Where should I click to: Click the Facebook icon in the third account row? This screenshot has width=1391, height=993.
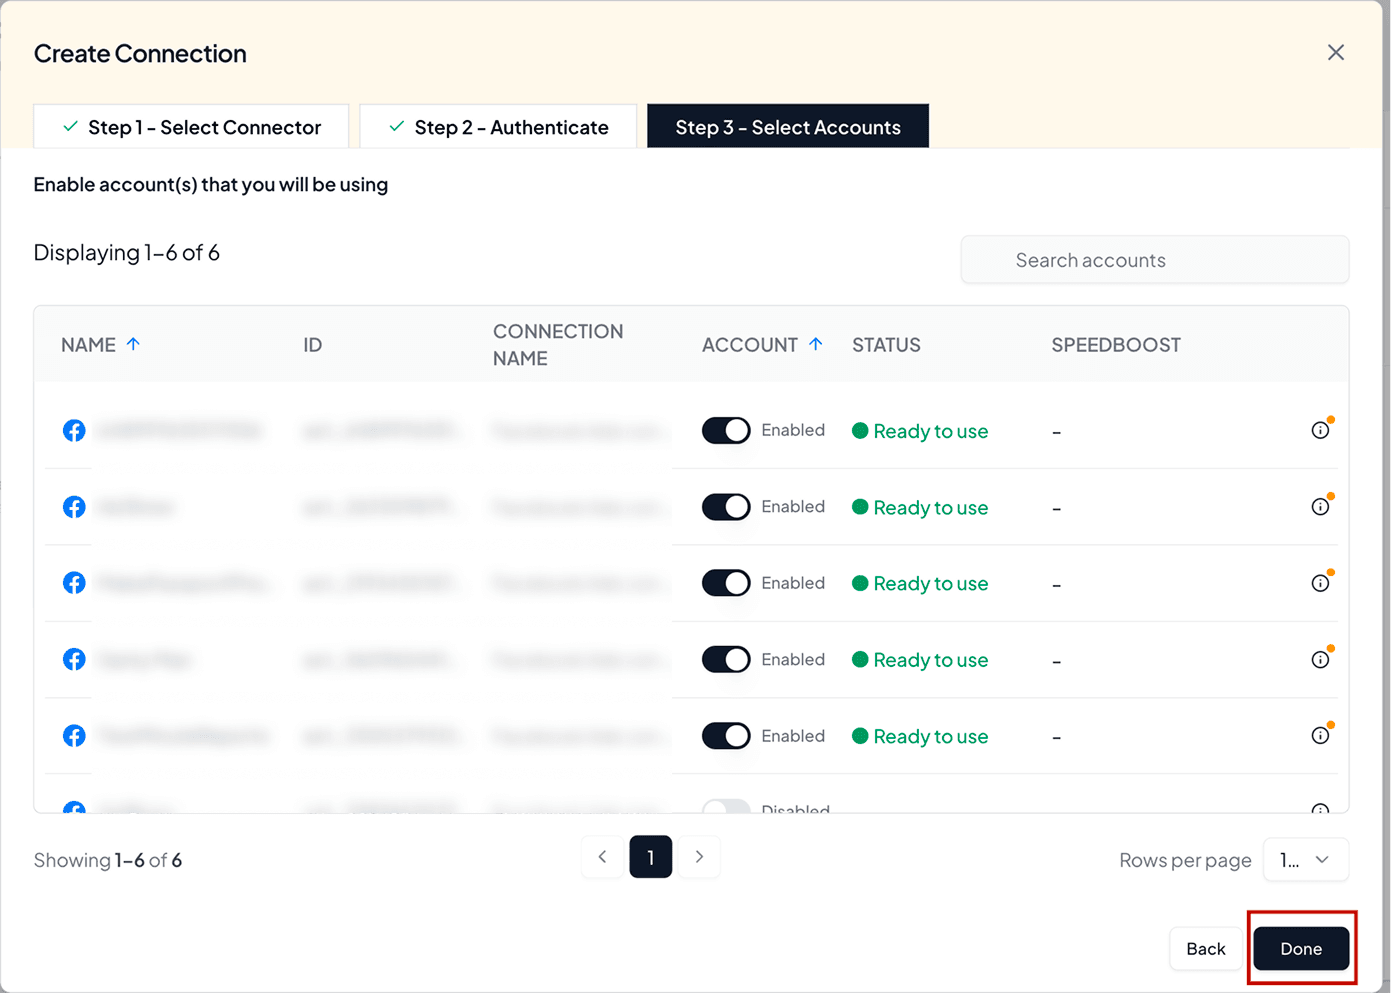[74, 583]
